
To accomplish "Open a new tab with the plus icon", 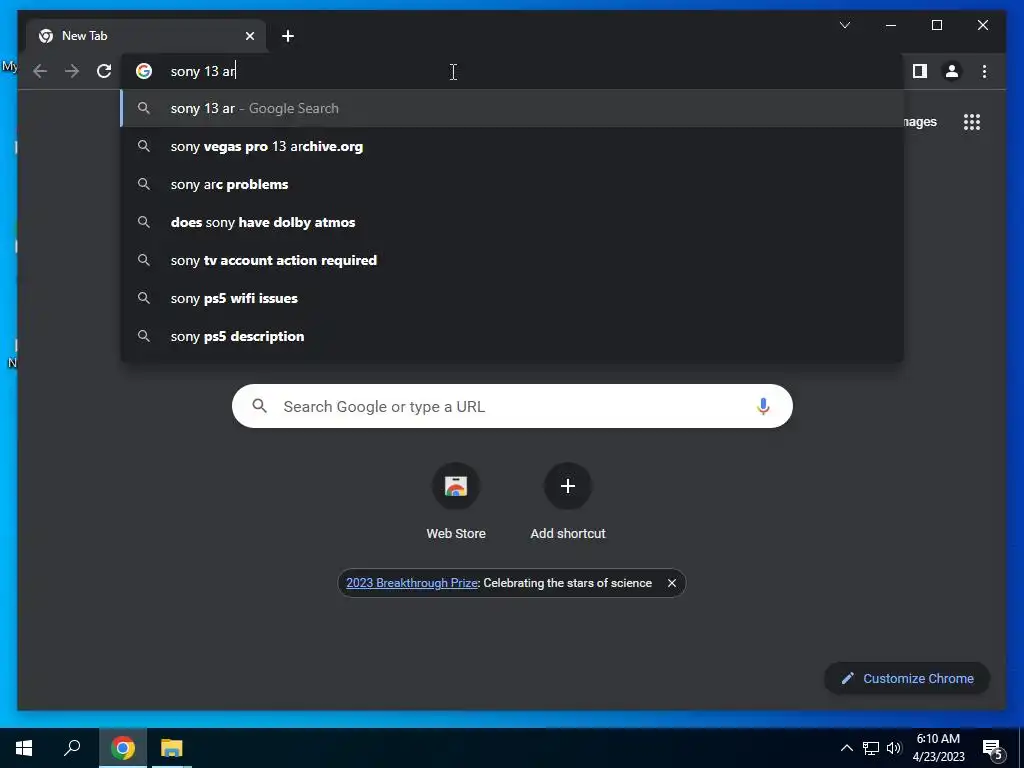I will [287, 36].
